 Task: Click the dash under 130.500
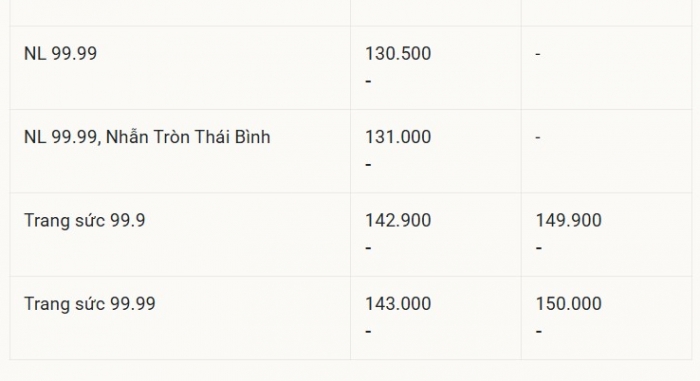click(368, 81)
